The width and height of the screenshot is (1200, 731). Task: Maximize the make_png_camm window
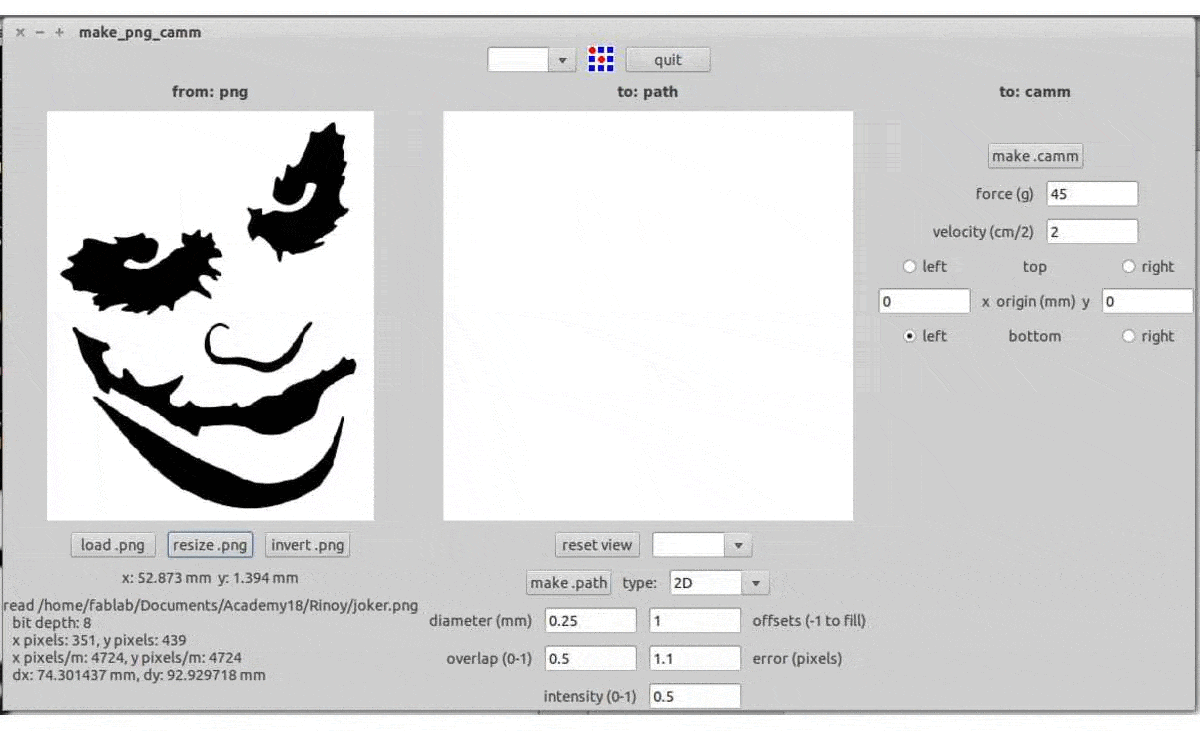click(59, 32)
